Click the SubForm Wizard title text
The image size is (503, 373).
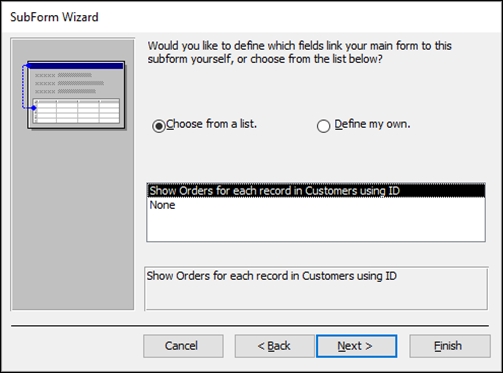coord(54,17)
